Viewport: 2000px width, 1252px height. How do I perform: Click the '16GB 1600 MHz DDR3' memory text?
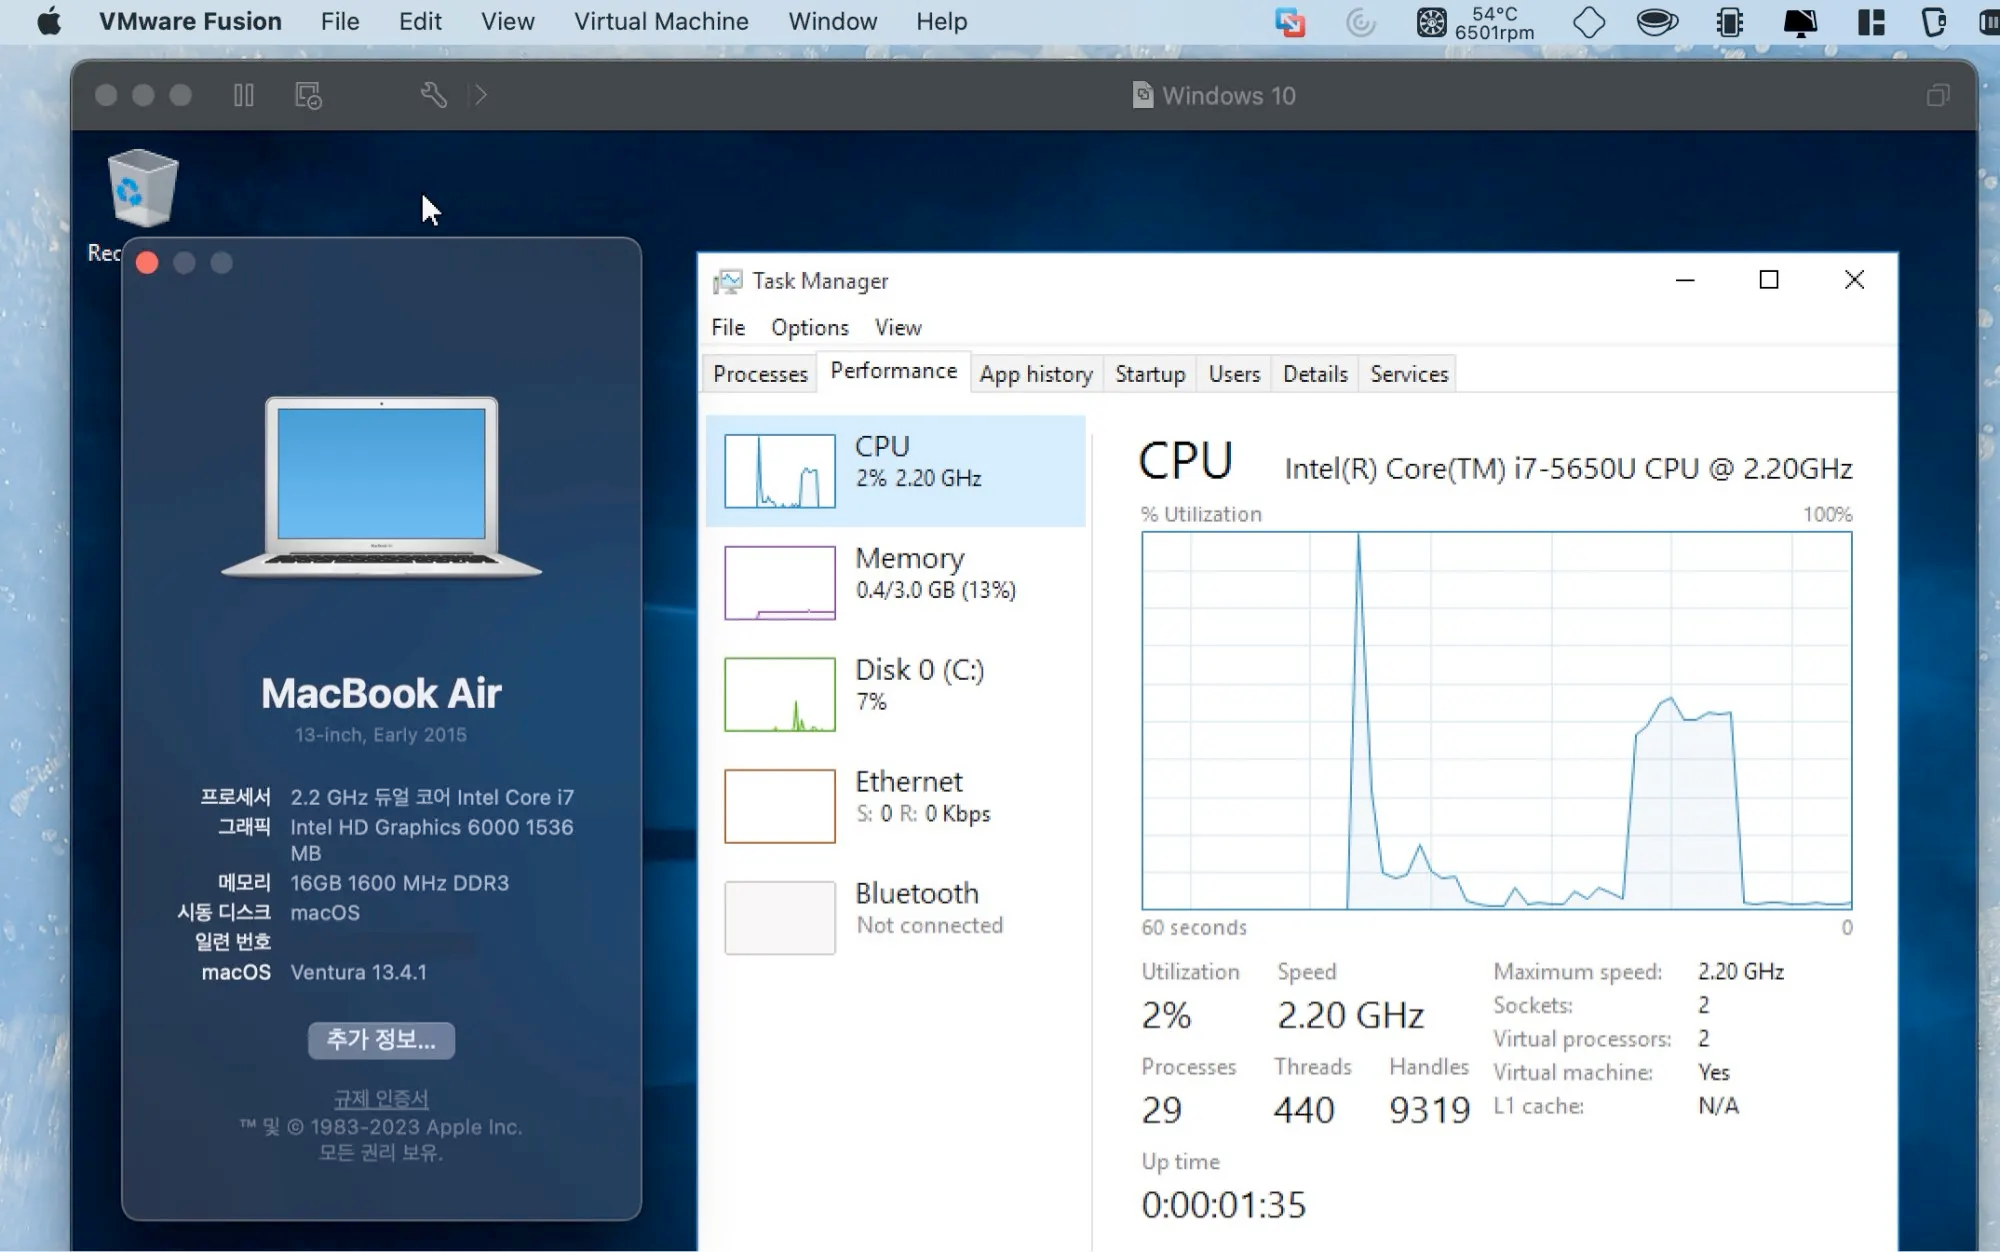coord(399,883)
